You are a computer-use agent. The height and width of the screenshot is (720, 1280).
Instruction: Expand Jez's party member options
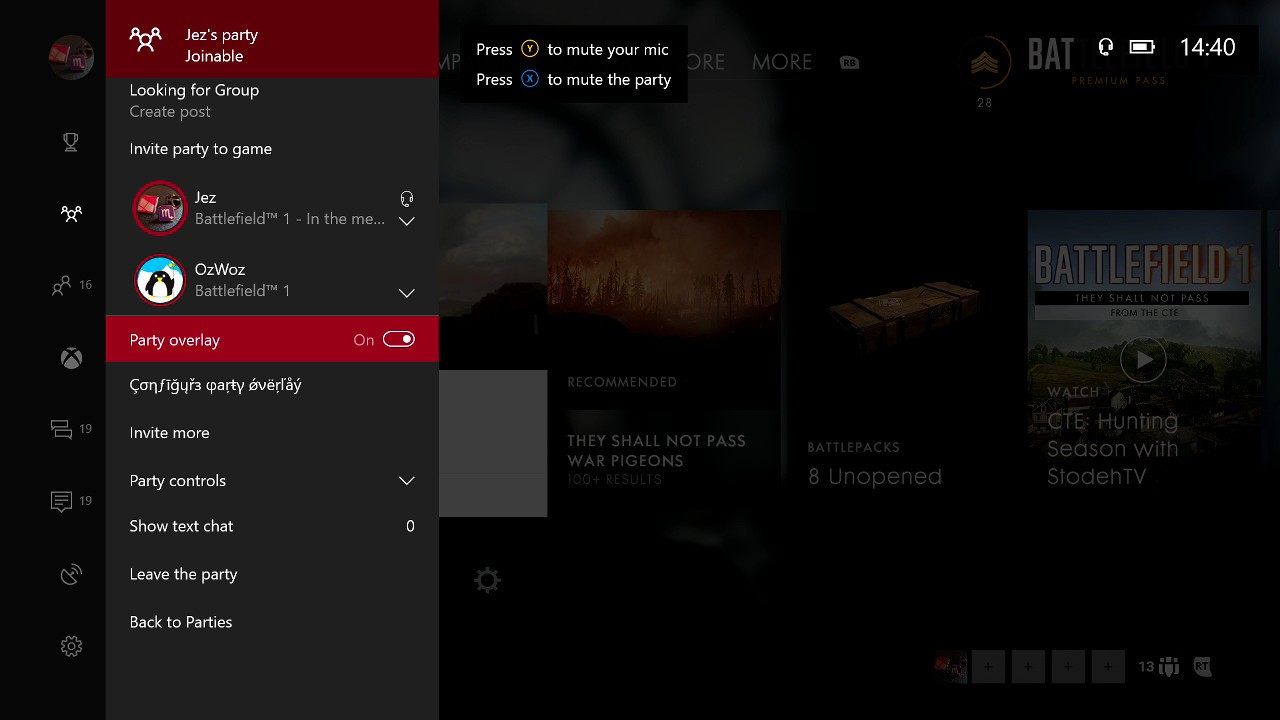(406, 221)
